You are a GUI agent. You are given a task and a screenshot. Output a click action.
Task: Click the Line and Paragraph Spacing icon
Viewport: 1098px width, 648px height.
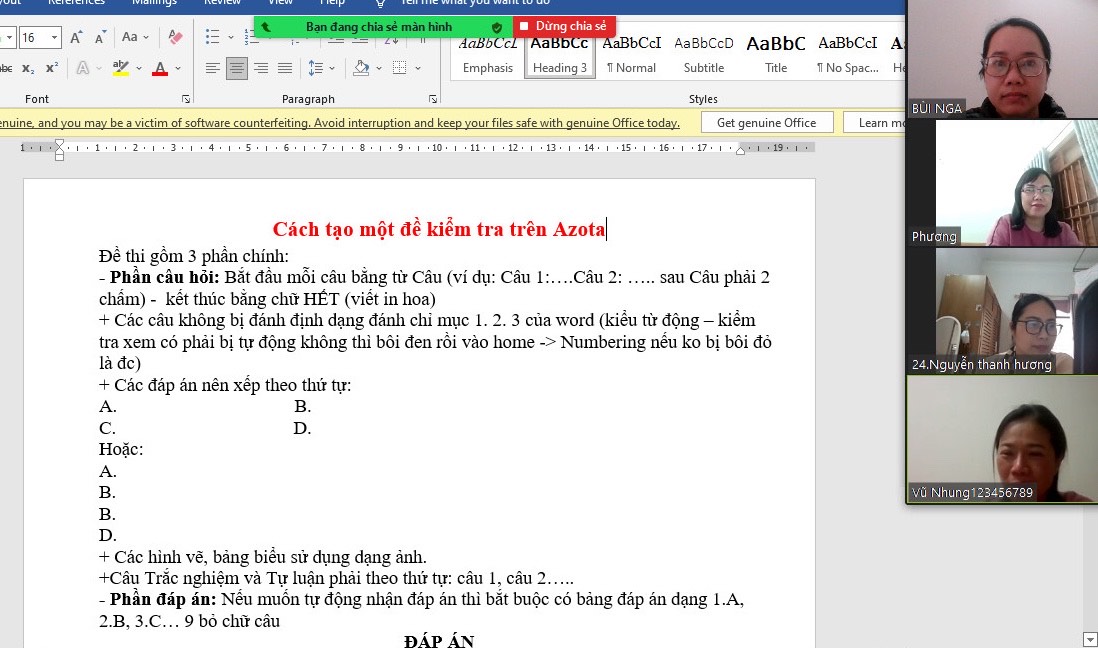coord(315,68)
